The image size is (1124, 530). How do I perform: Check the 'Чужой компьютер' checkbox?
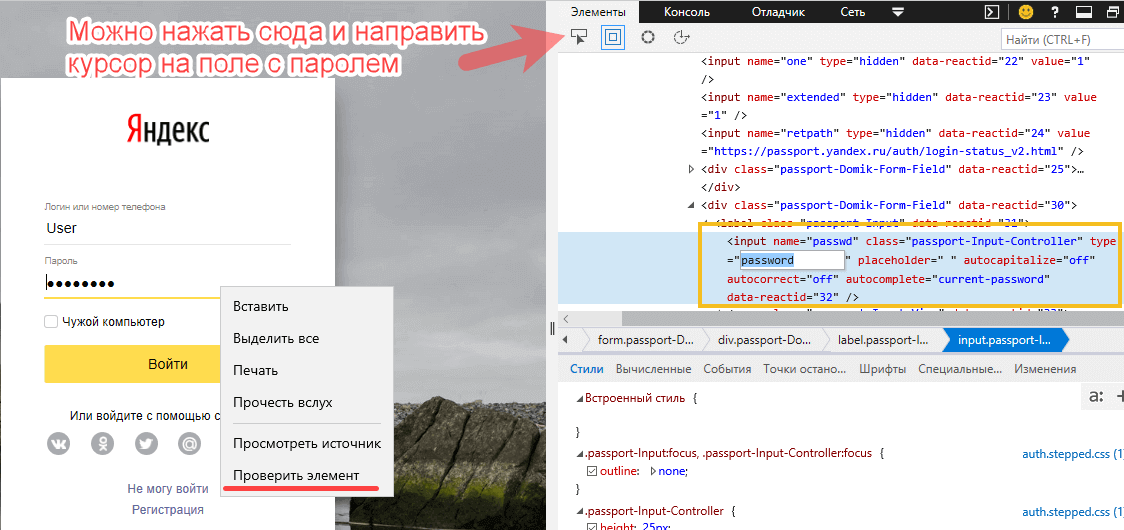[x=51, y=322]
